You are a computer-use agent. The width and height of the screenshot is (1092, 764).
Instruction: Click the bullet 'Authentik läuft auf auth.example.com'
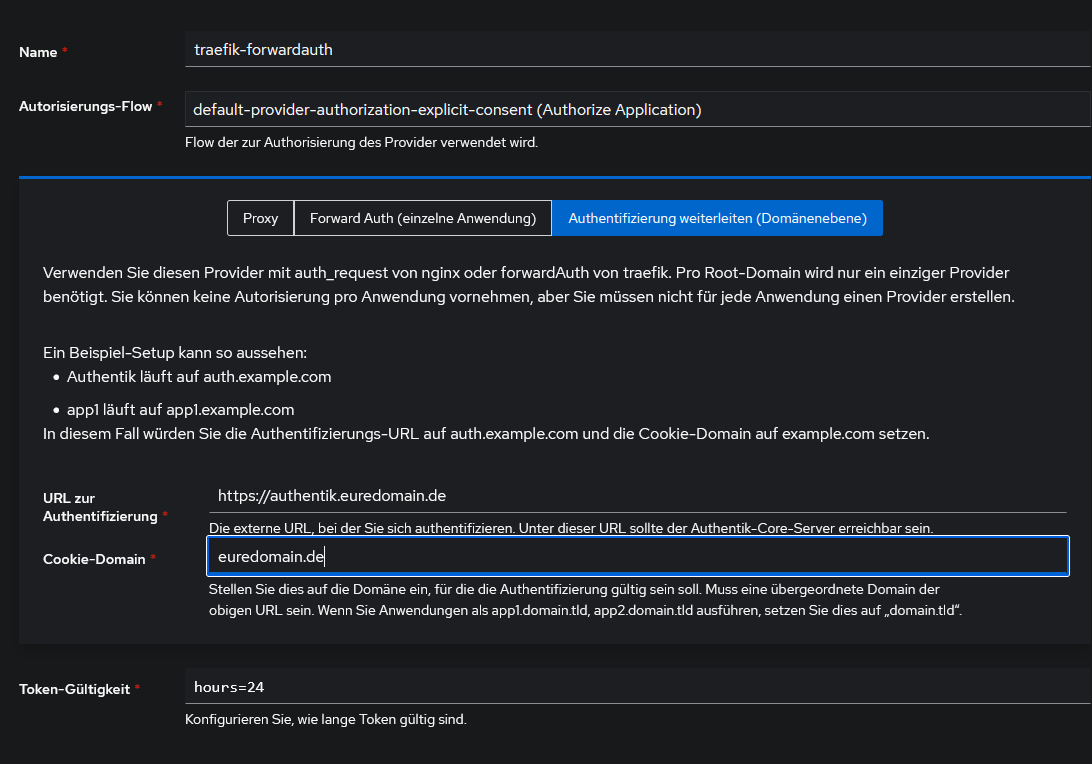198,377
